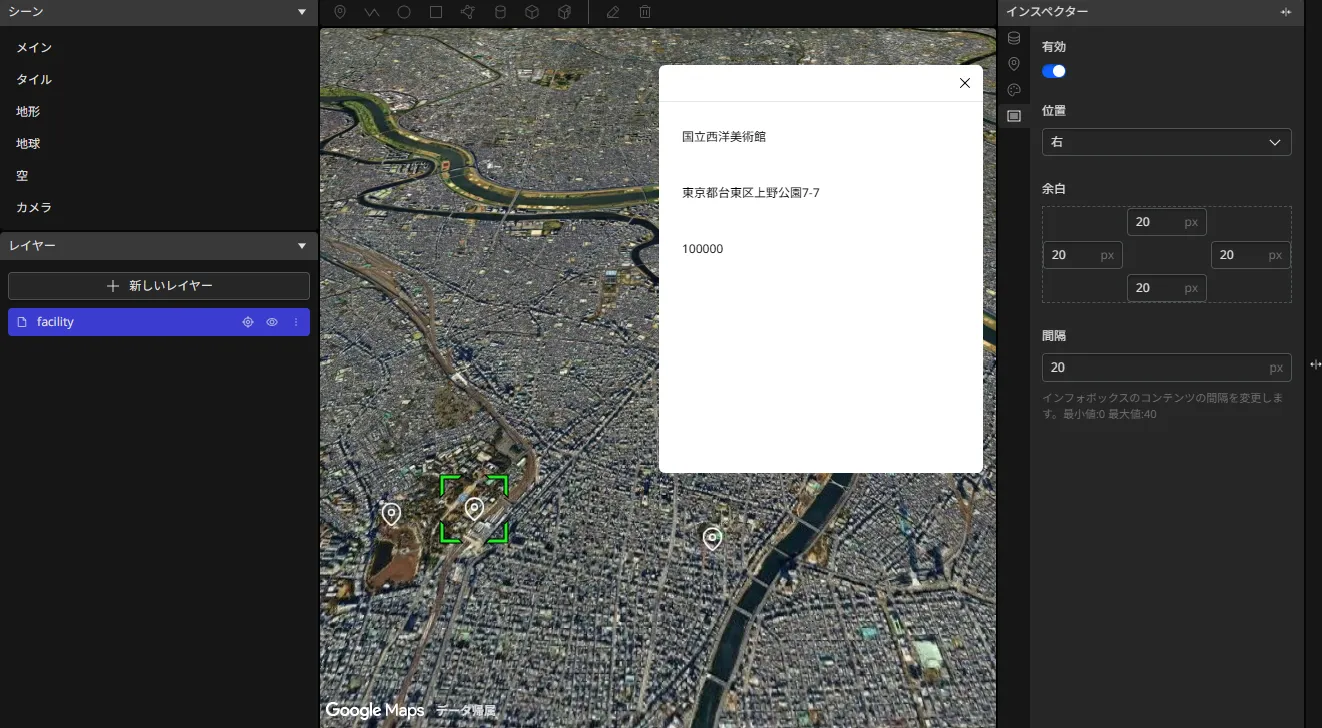This screenshot has width=1322, height=728.
Task: Click the top 余白 padding field
Action: pyautogui.click(x=1166, y=222)
